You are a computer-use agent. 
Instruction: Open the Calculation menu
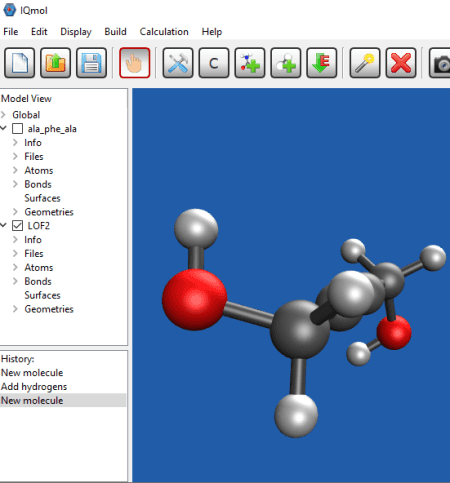tap(164, 32)
